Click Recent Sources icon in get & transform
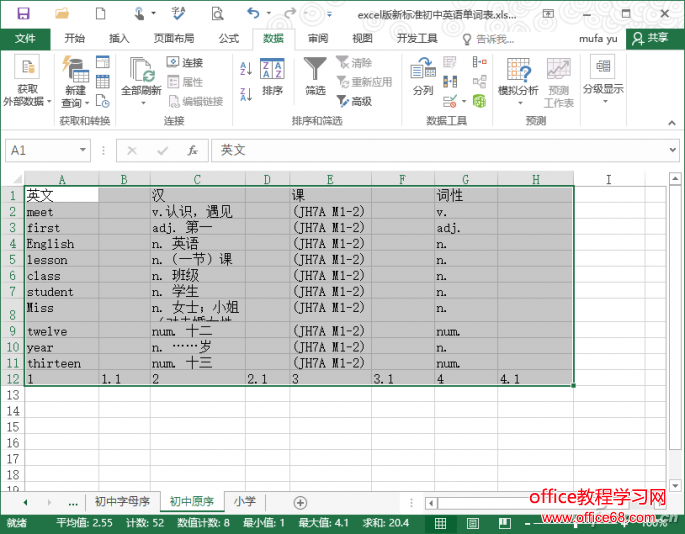685x534 pixels. point(103,101)
